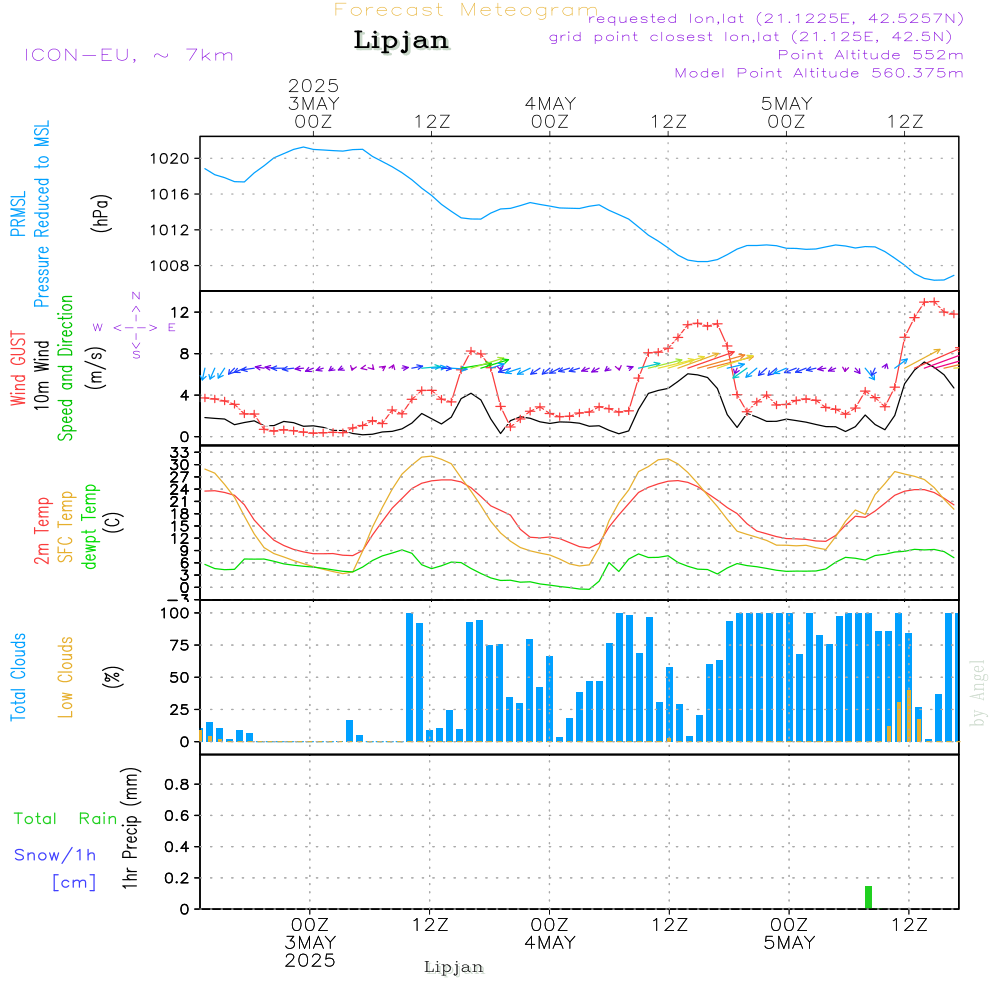1000x1000 pixels.
Task: Click '2025 3MAY 00Z' label on top axis
Action: click(313, 103)
